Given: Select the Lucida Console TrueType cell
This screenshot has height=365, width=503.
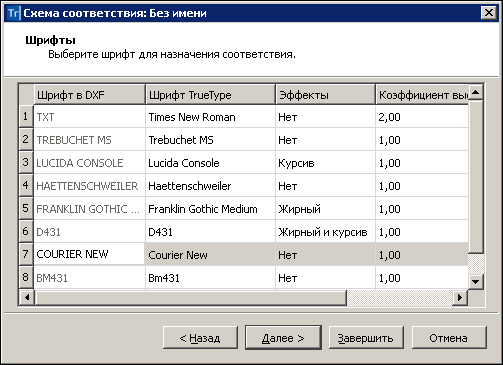Looking at the screenshot, I should 210,163.
